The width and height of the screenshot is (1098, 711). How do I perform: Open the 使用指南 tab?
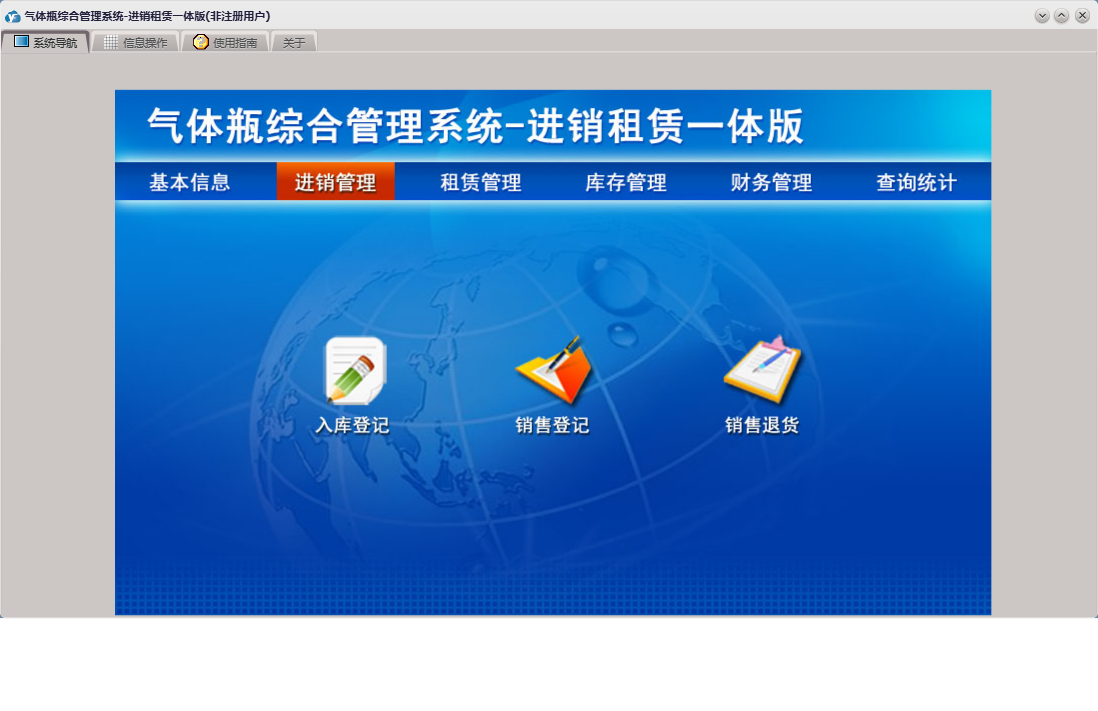click(x=225, y=43)
